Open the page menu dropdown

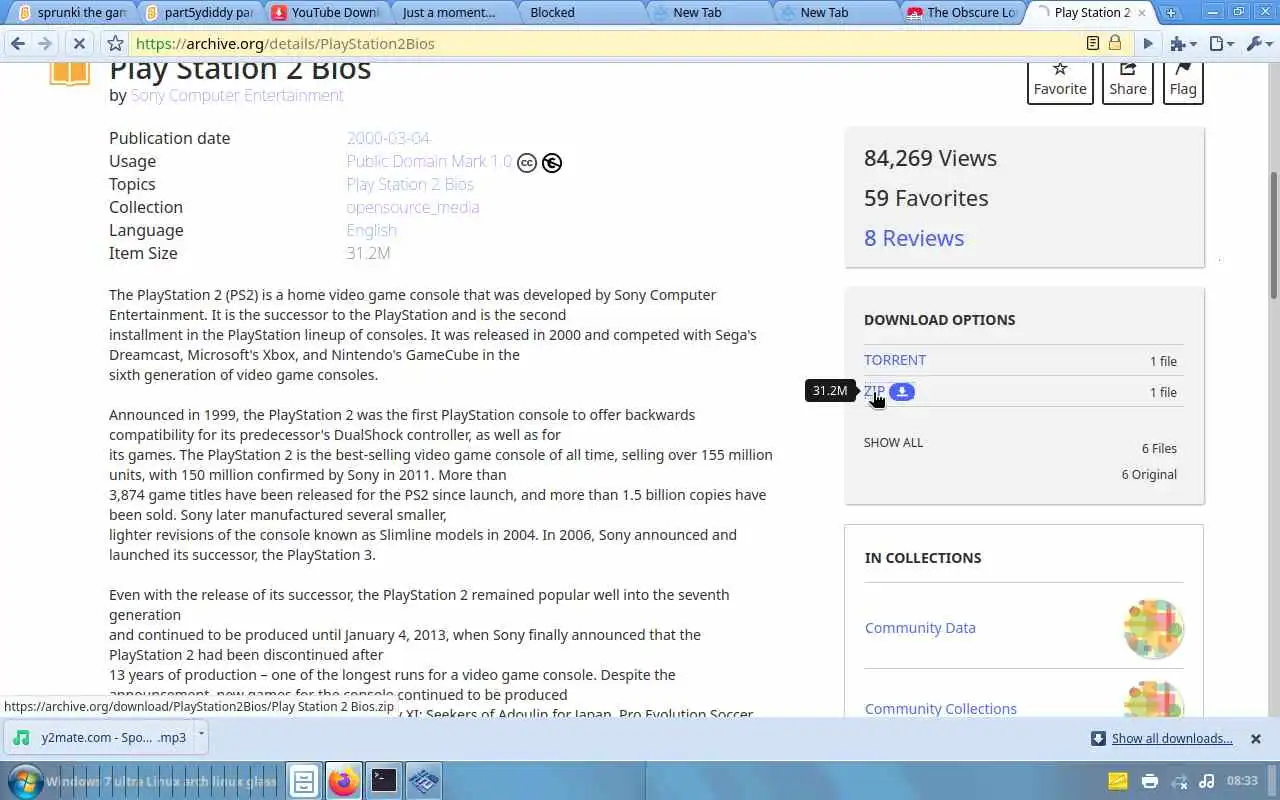tap(1222, 44)
